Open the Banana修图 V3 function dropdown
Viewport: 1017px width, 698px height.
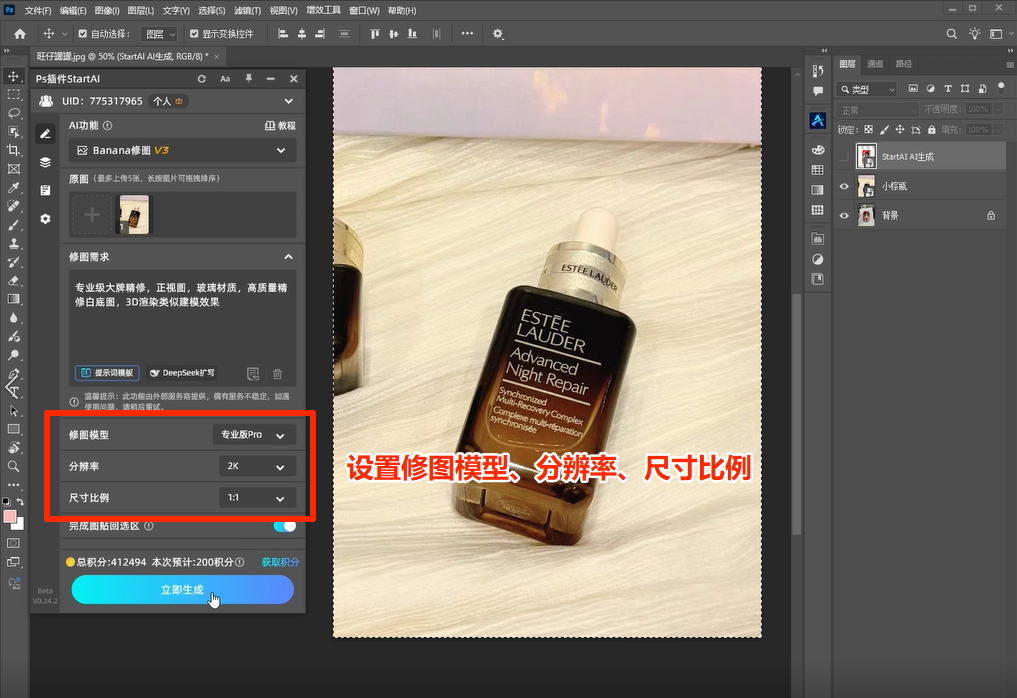[182, 150]
